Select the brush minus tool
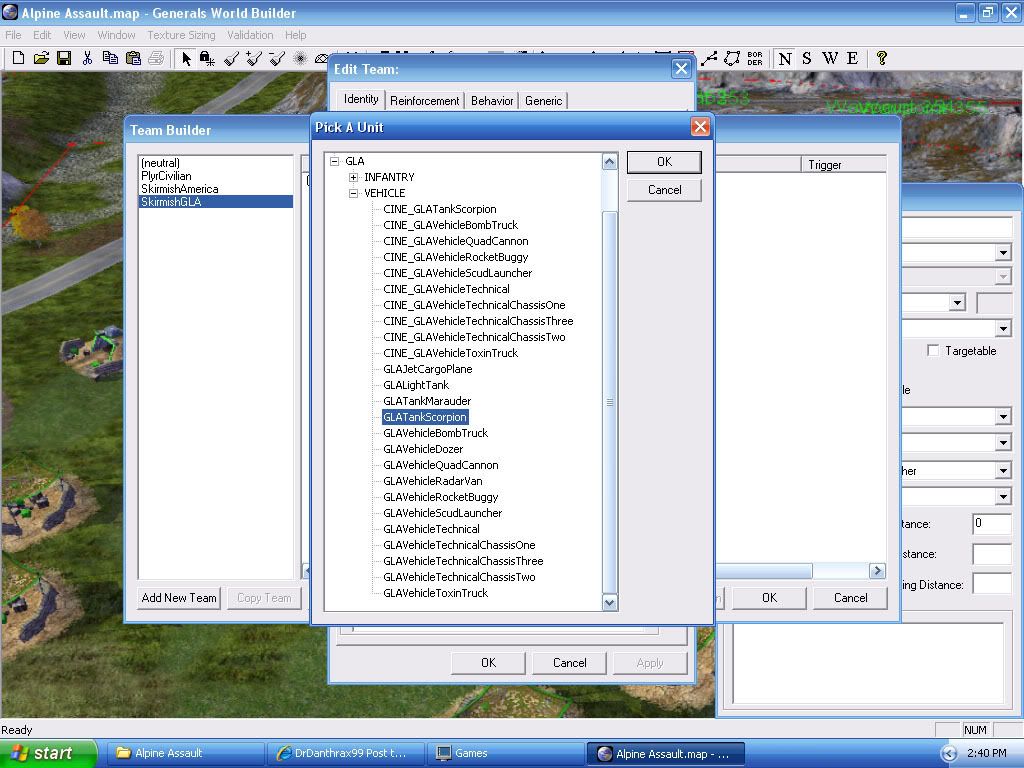Screen dimensions: 1024x768 tap(277, 59)
